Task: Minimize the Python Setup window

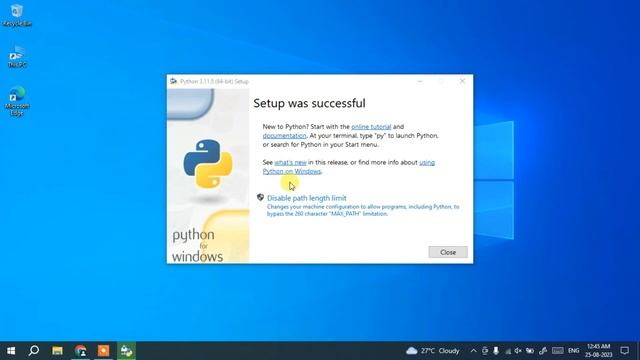Action: coord(420,81)
